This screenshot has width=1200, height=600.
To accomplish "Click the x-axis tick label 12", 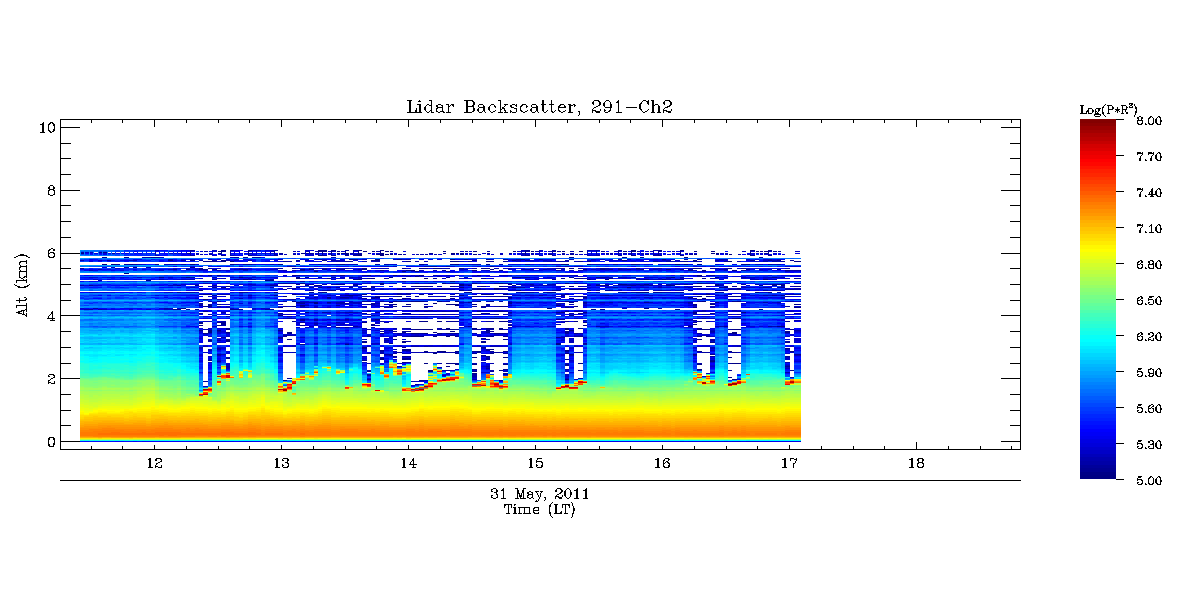I will (x=154, y=464).
